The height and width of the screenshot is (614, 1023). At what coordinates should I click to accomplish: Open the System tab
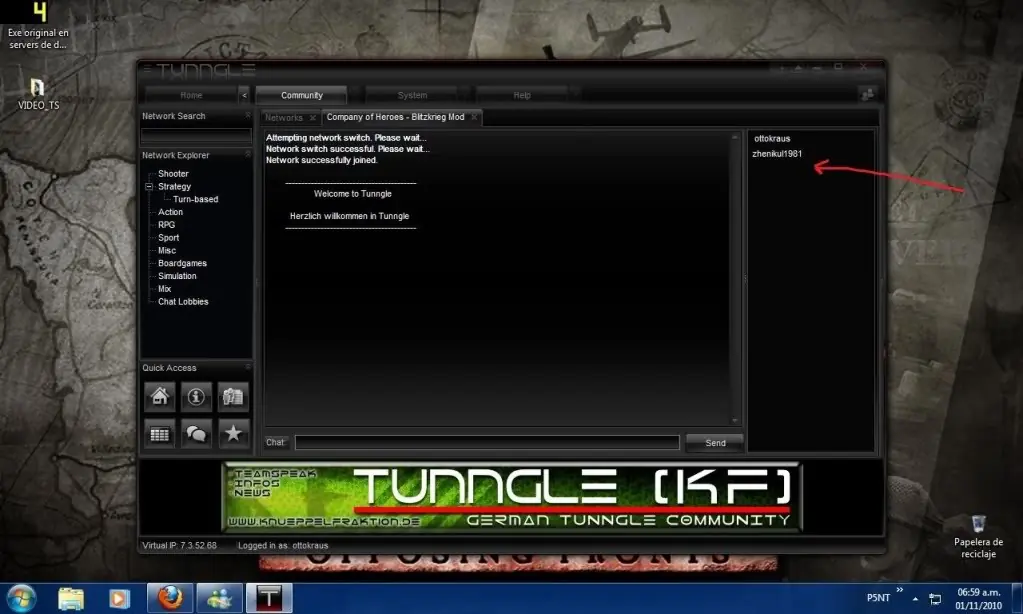pyautogui.click(x=412, y=95)
